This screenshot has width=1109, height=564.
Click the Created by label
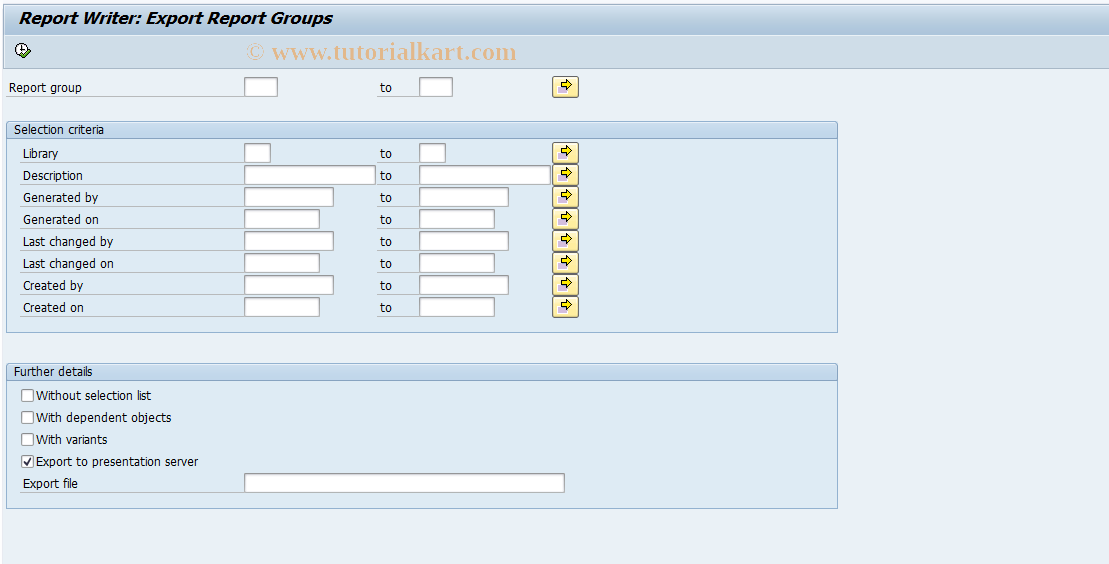click(53, 285)
